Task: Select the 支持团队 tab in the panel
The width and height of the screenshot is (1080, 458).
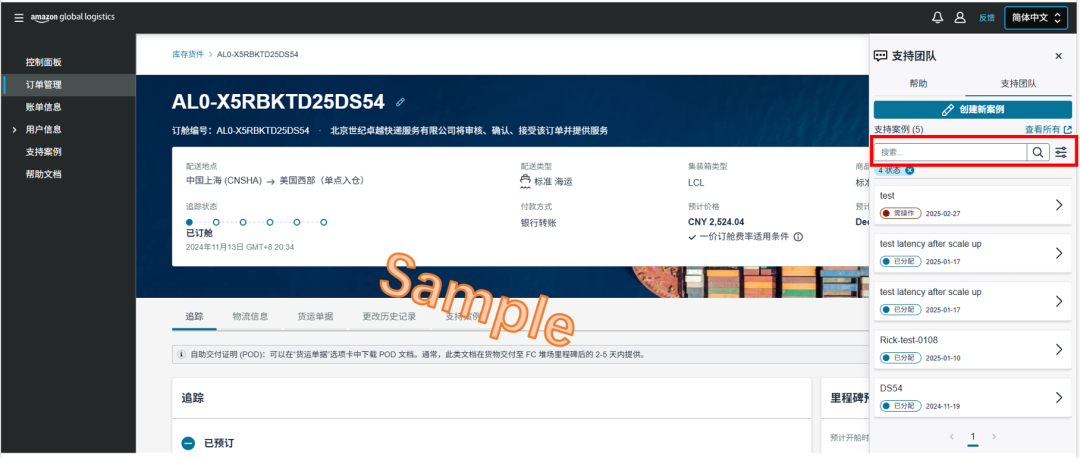Action: 1019,83
